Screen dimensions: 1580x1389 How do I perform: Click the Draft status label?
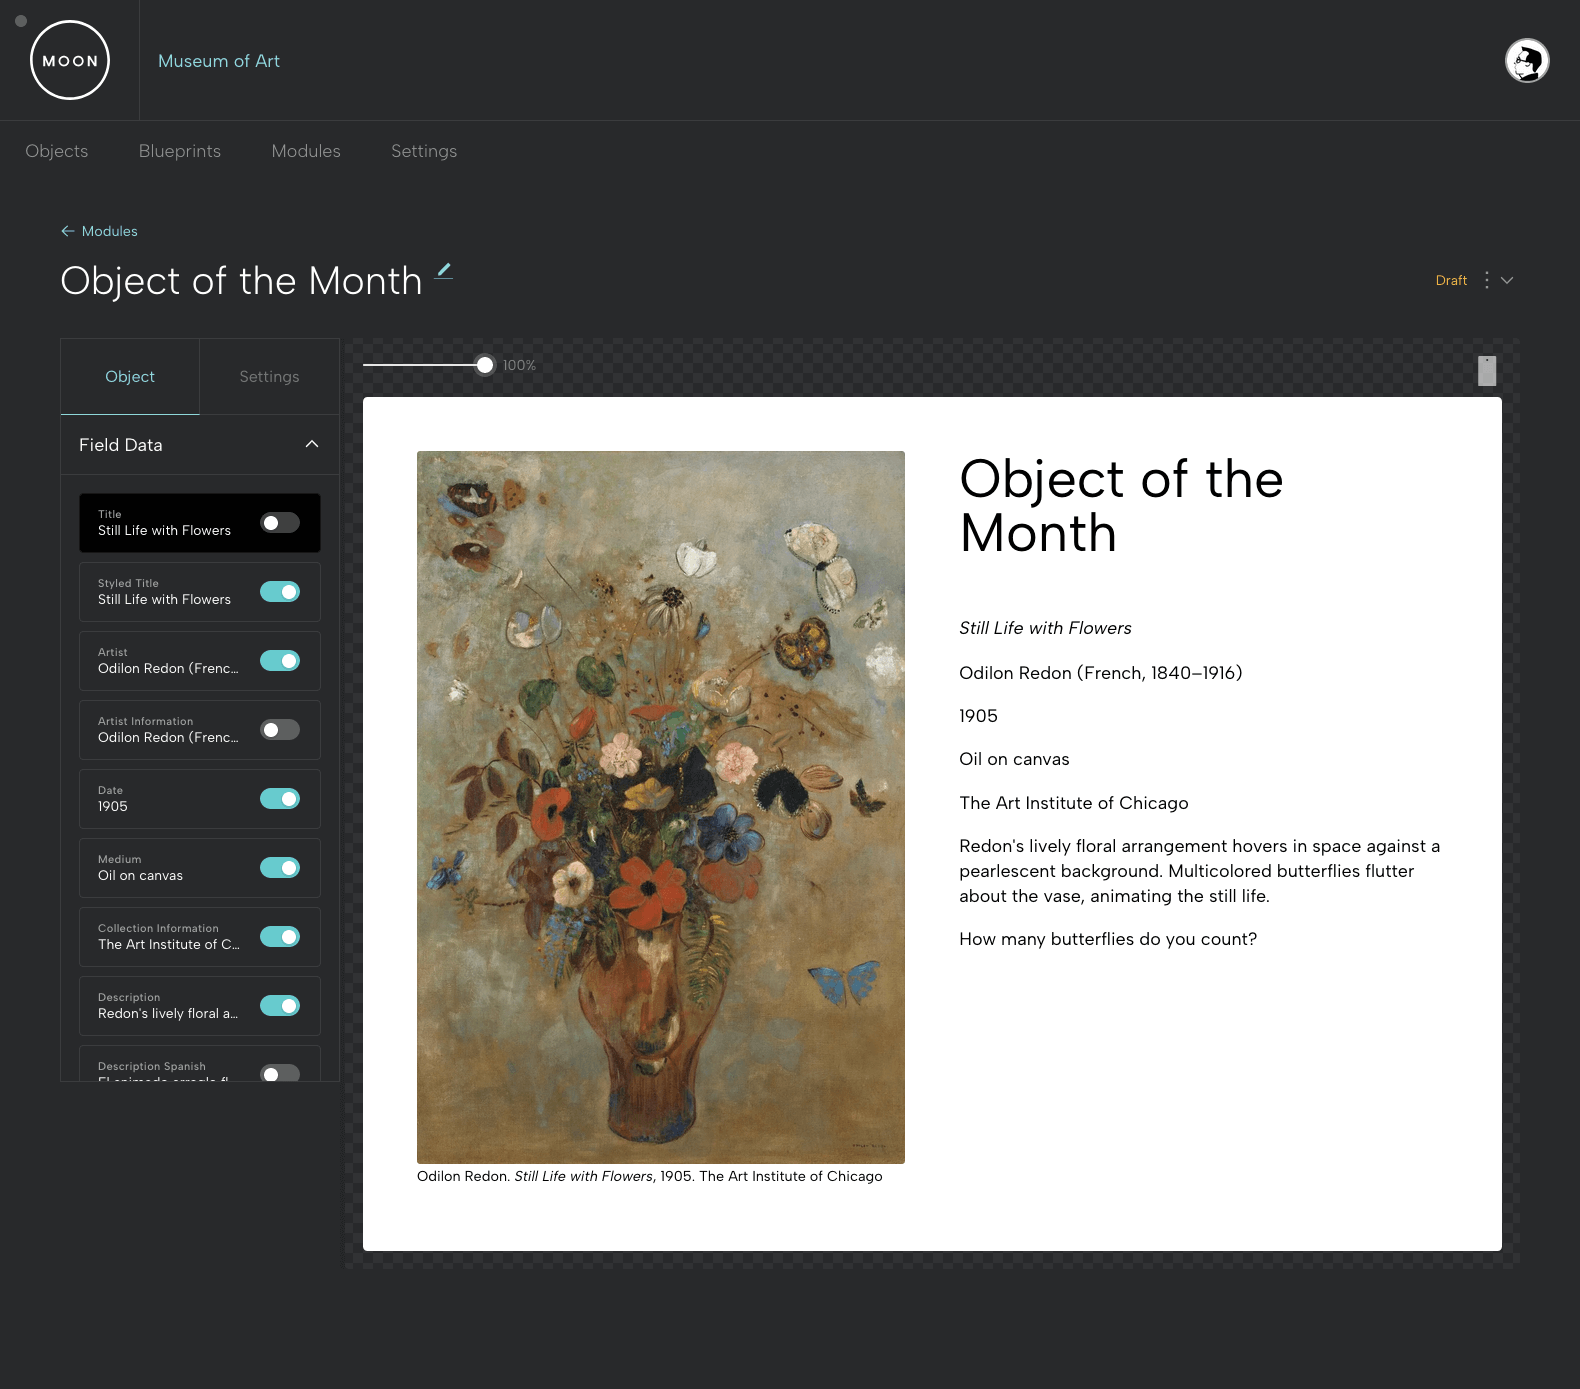tap(1451, 280)
